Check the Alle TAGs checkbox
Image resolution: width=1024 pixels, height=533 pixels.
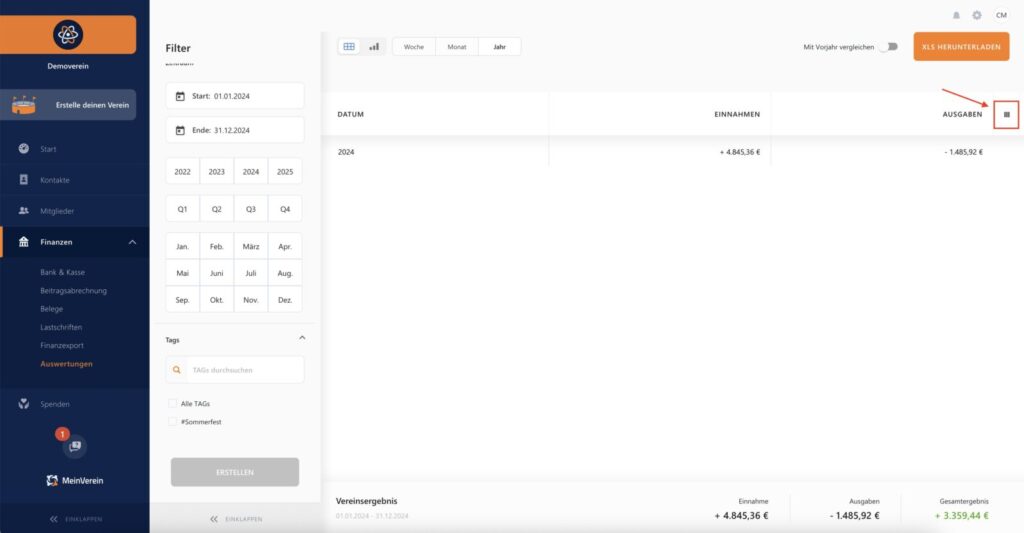[172, 404]
